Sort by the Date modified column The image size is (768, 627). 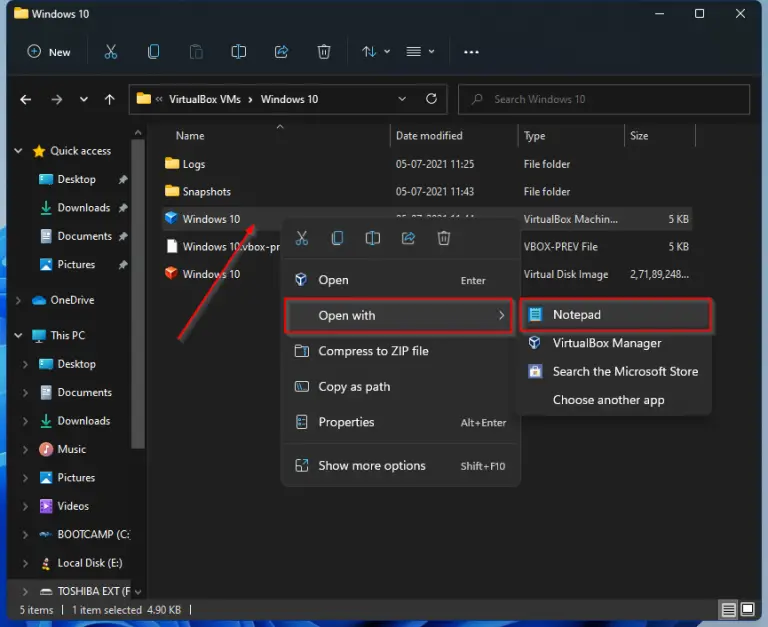(429, 136)
